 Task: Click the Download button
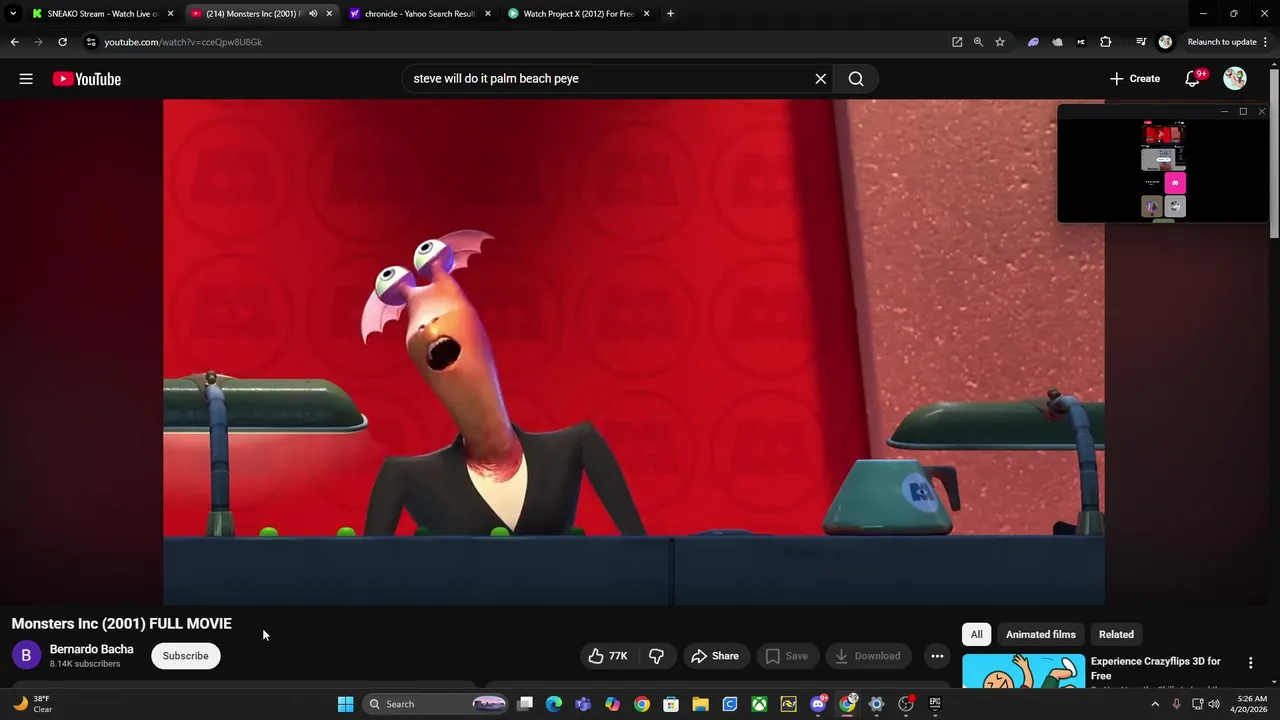coord(868,656)
